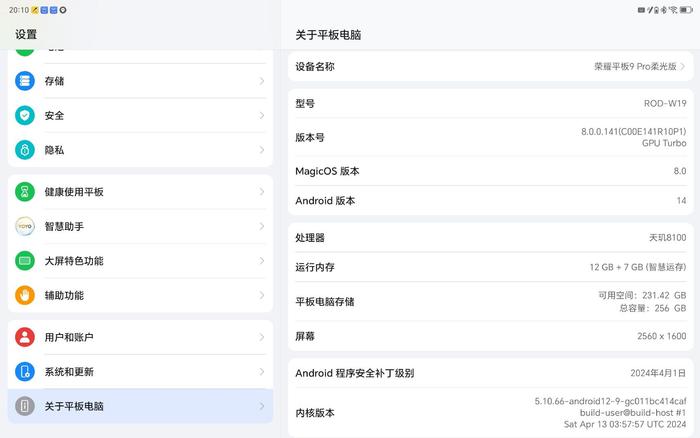This screenshot has width=700, height=438.
Task: Tap the MagicOS 版本 row
Action: 491,171
